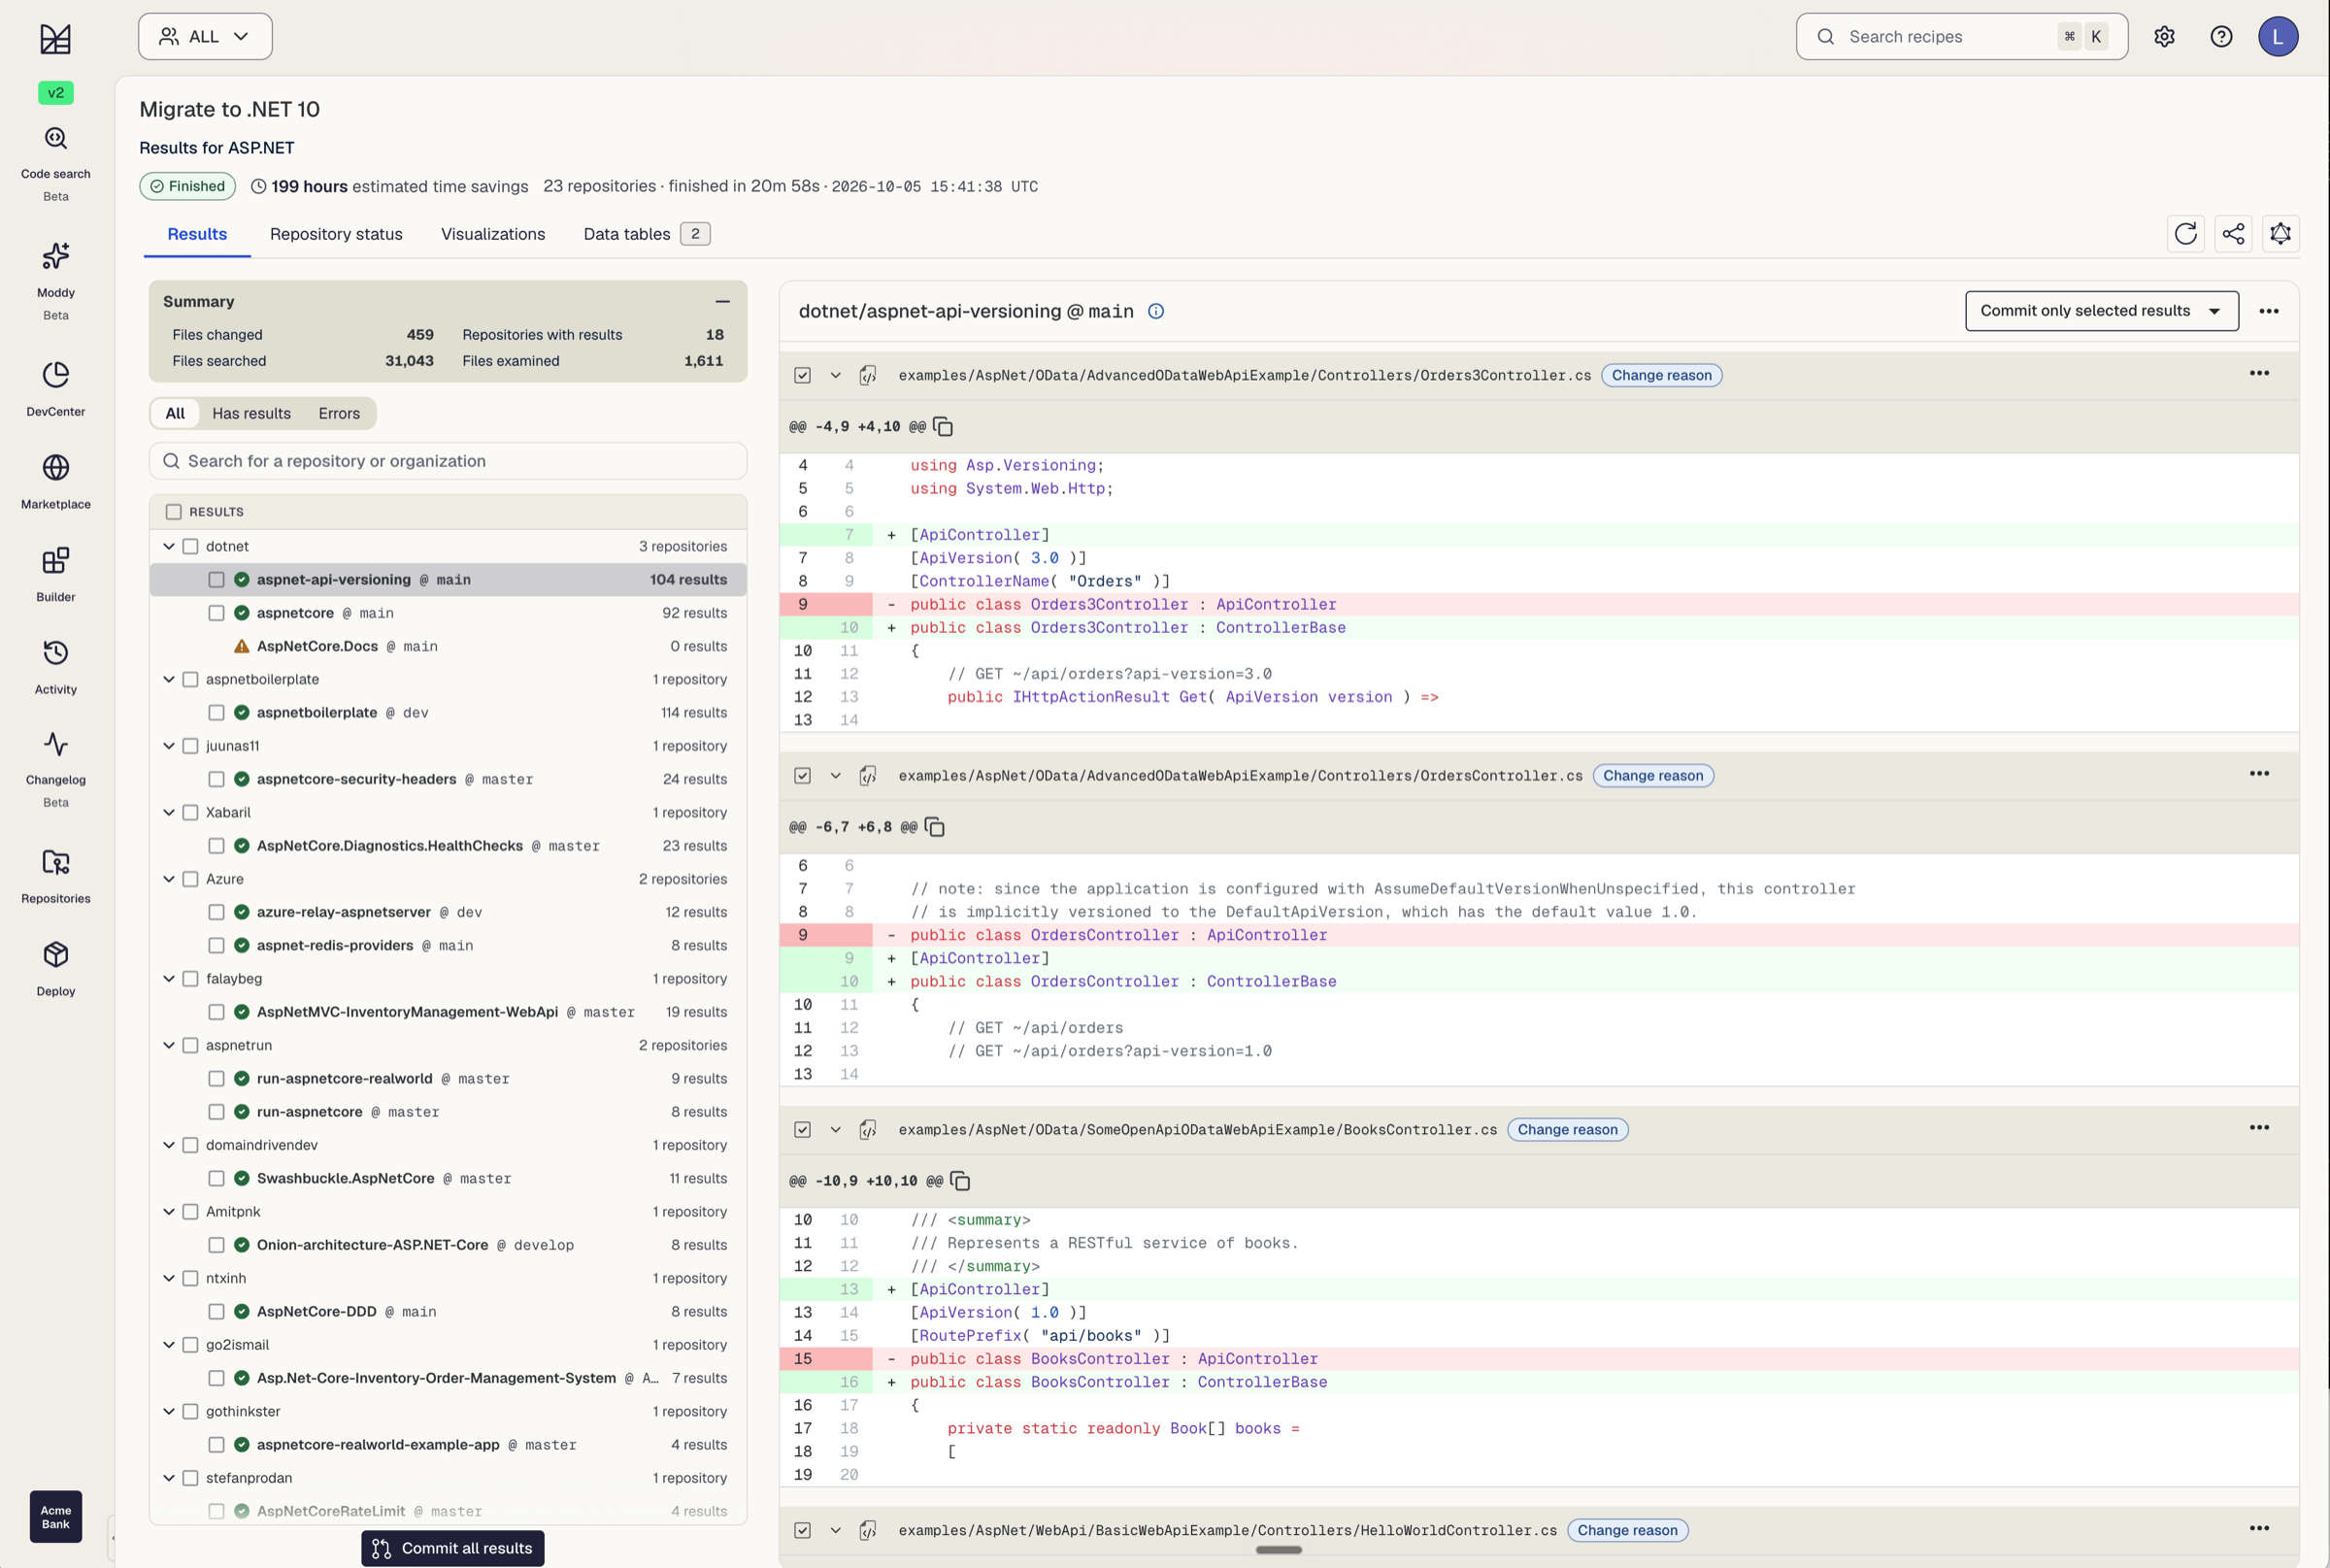Click Commit all results button
This screenshot has width=2330, height=1568.
click(453, 1548)
